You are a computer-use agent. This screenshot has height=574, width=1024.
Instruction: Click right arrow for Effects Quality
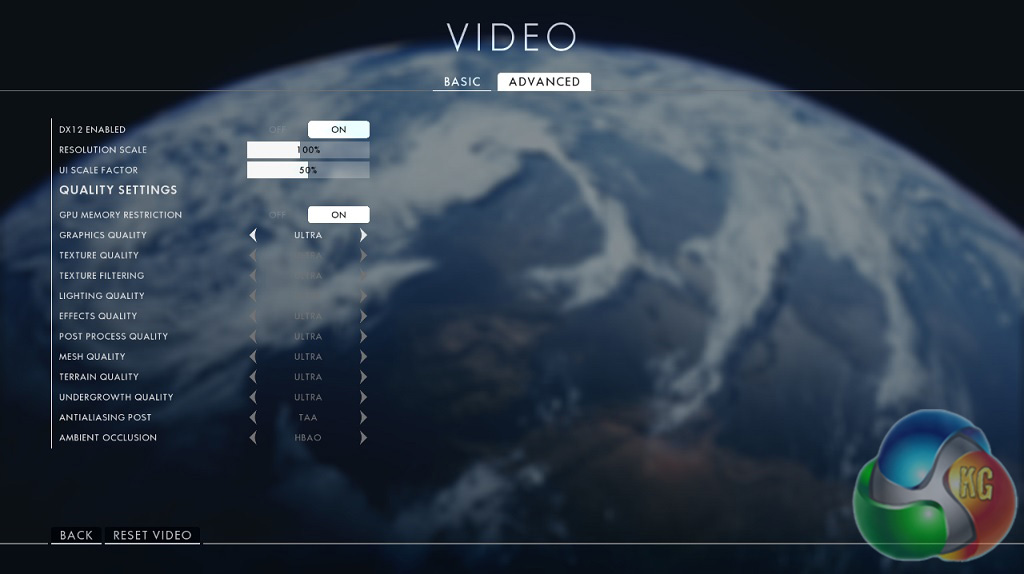point(364,316)
